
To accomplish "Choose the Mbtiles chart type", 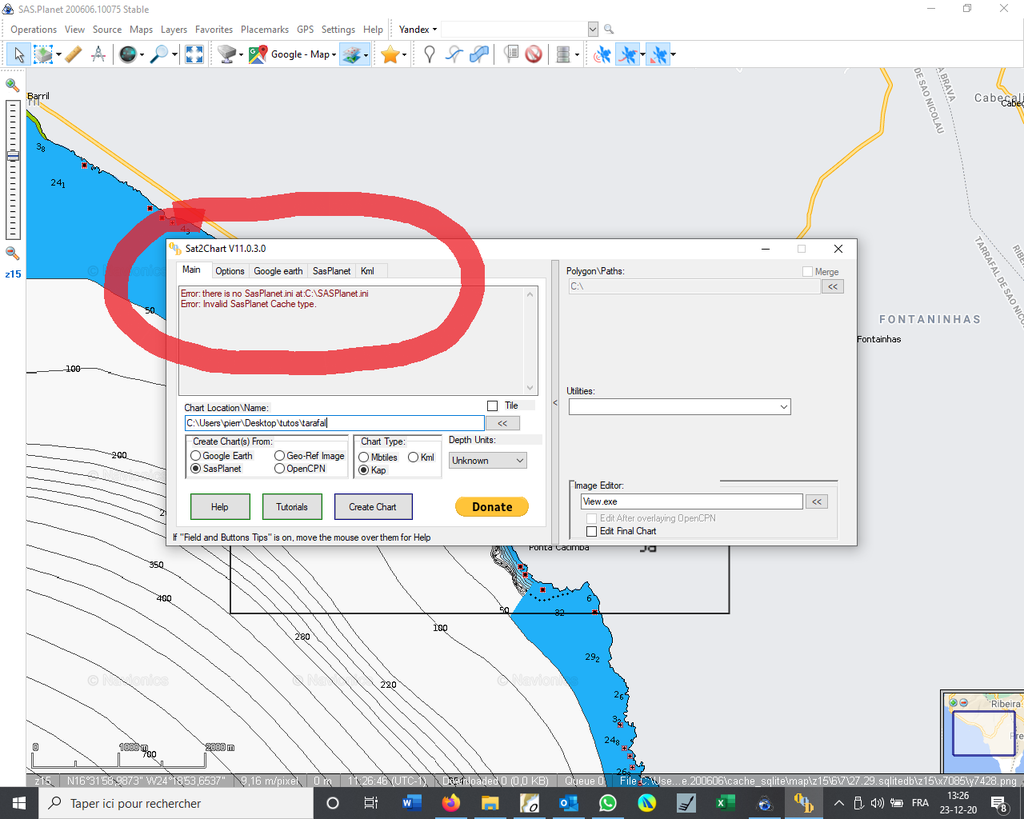I will click(364, 457).
